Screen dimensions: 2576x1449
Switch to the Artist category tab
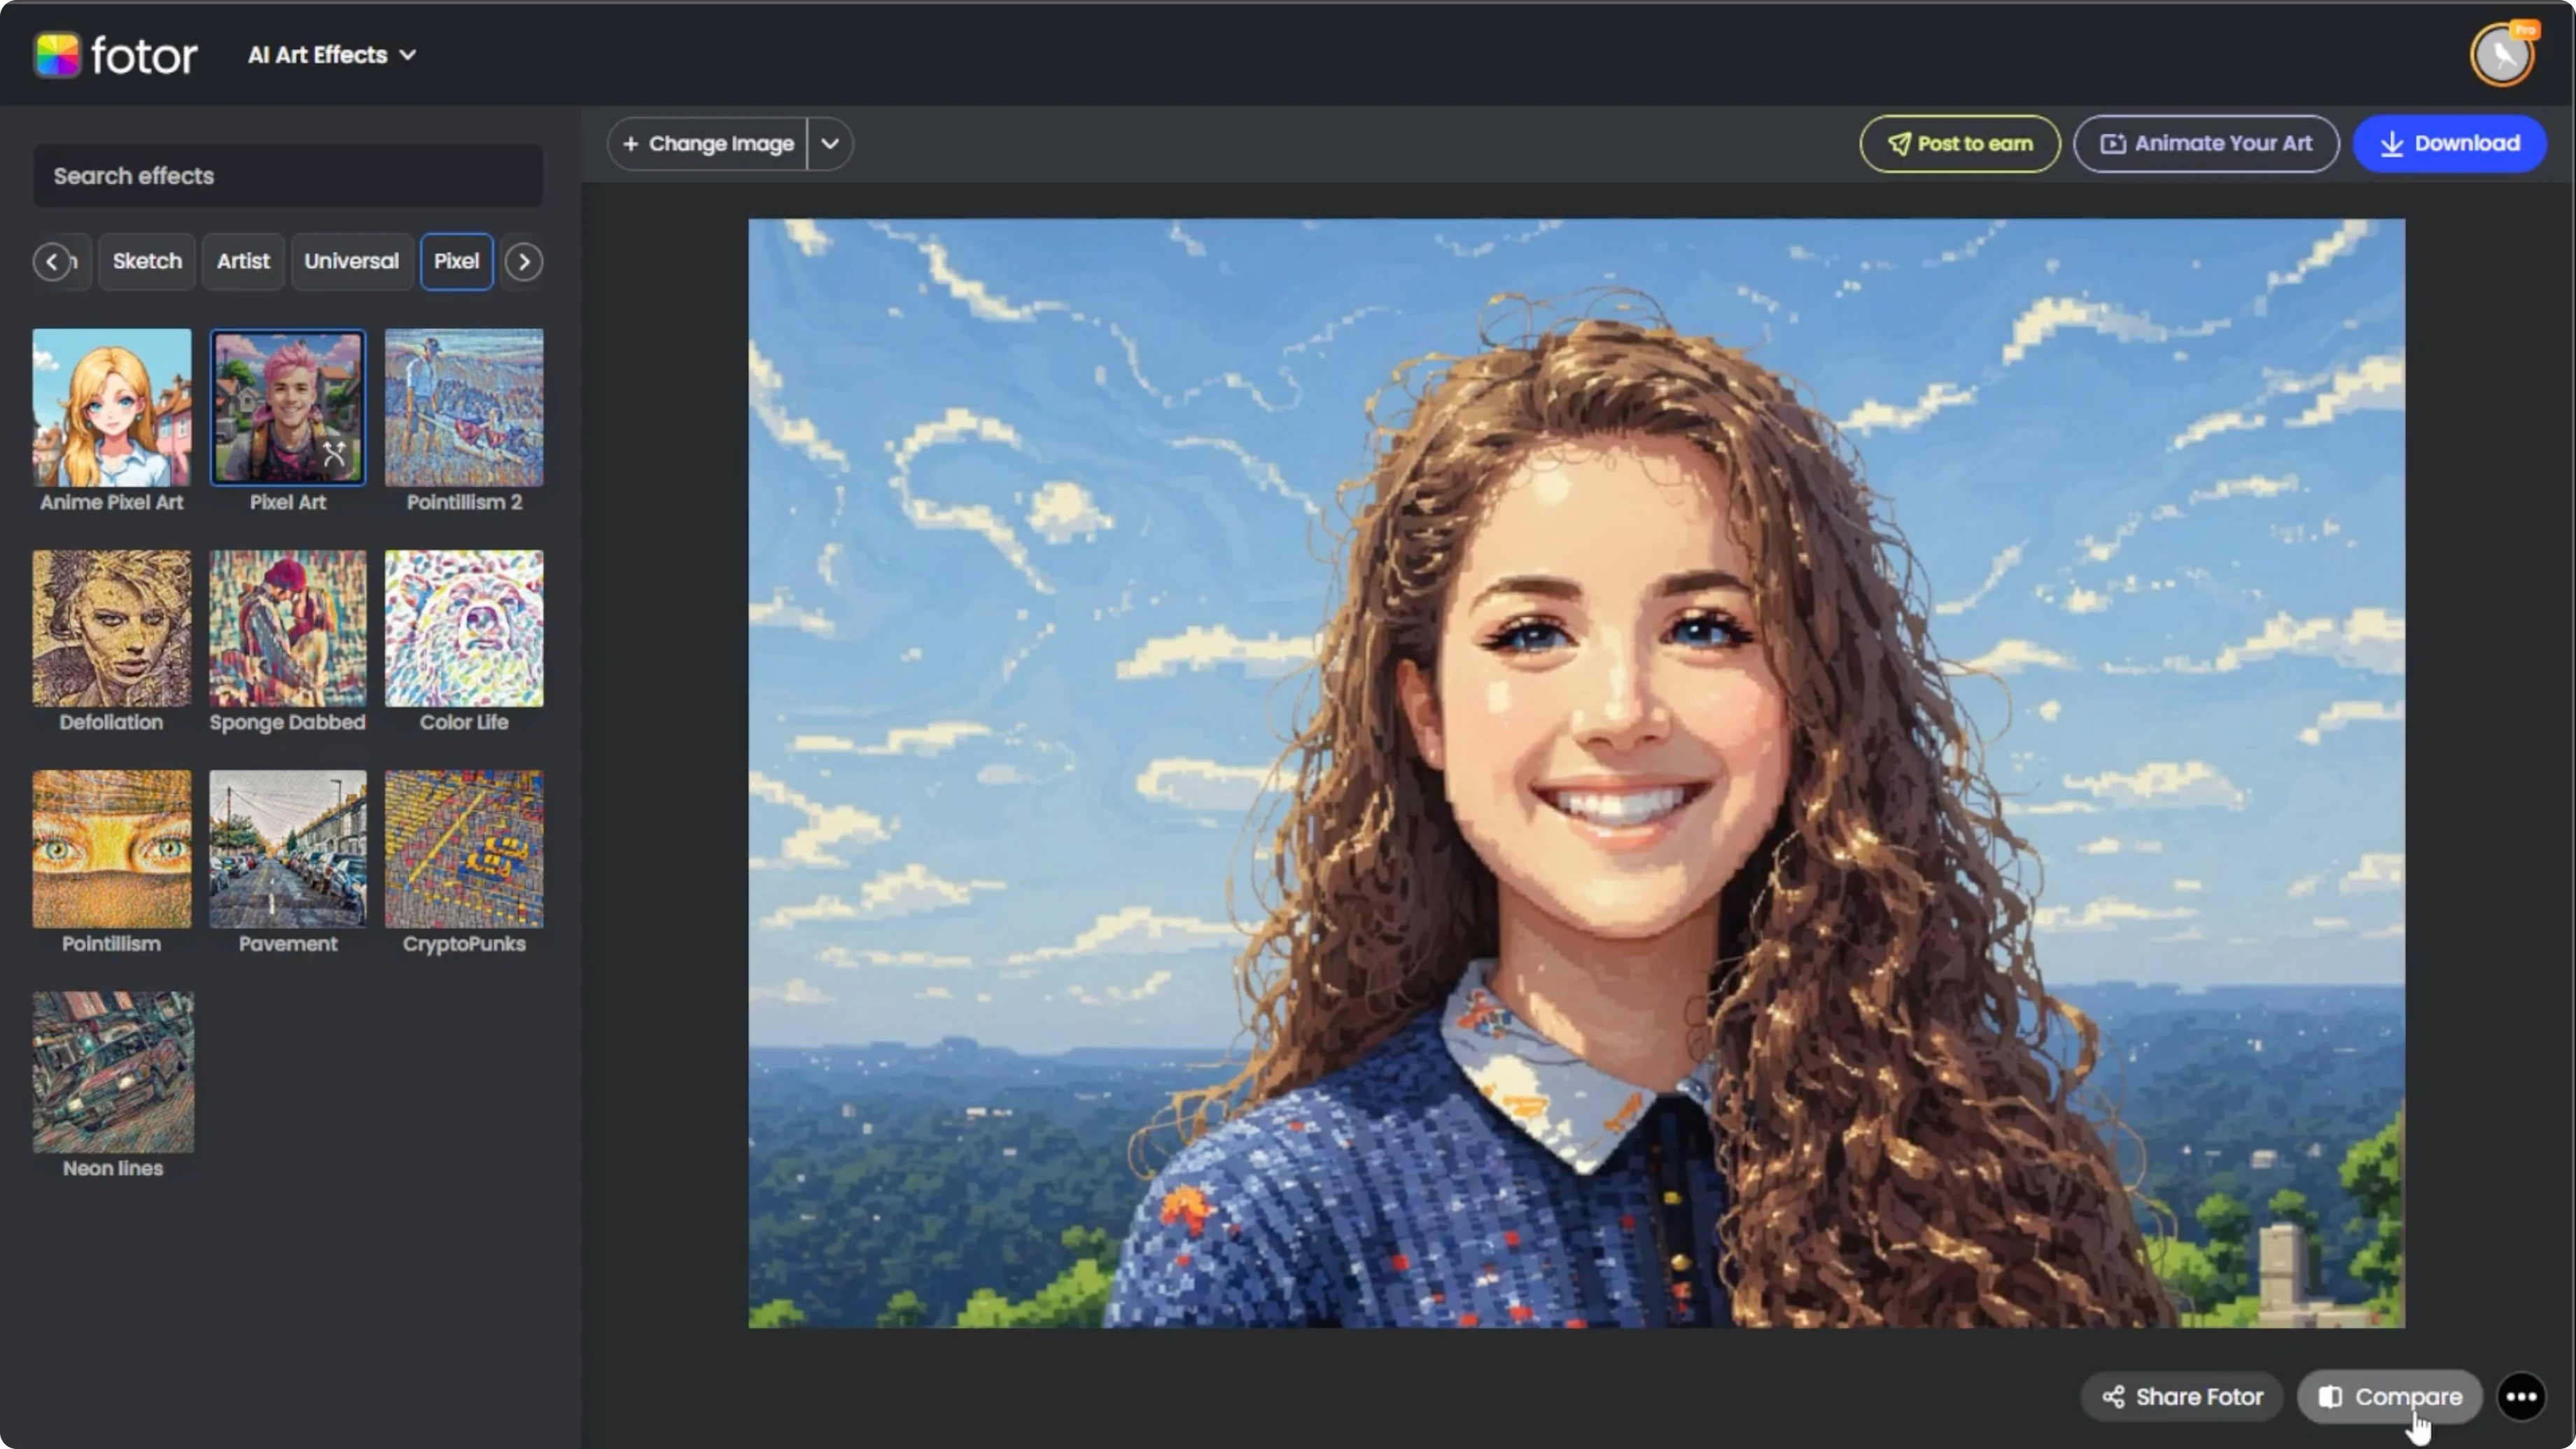tap(243, 262)
